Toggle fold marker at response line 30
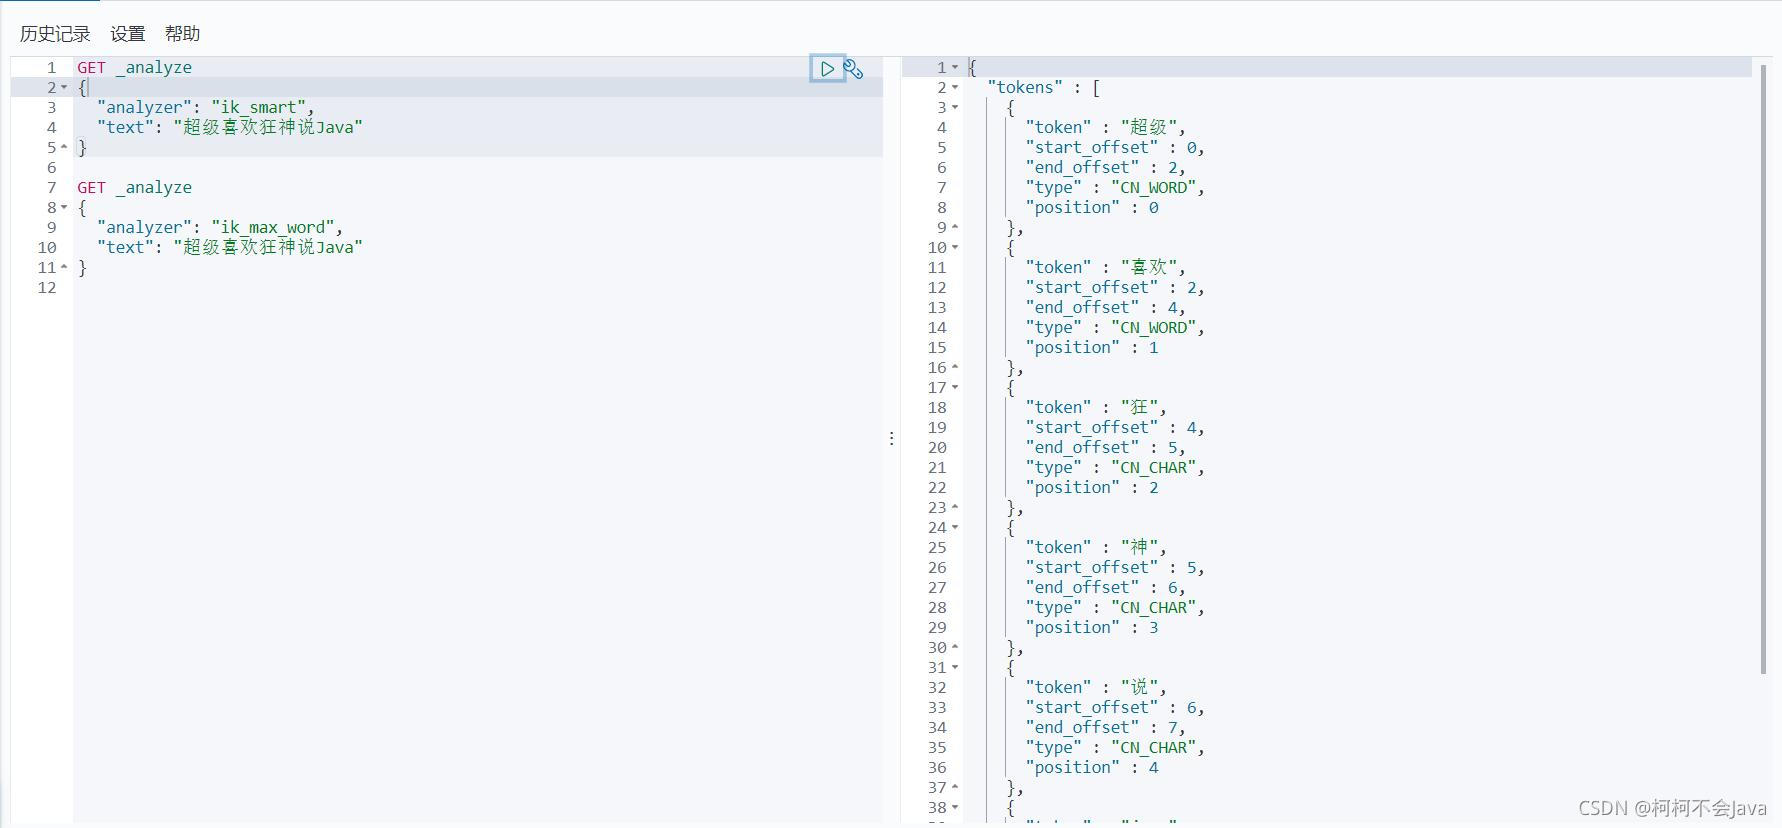 955,648
